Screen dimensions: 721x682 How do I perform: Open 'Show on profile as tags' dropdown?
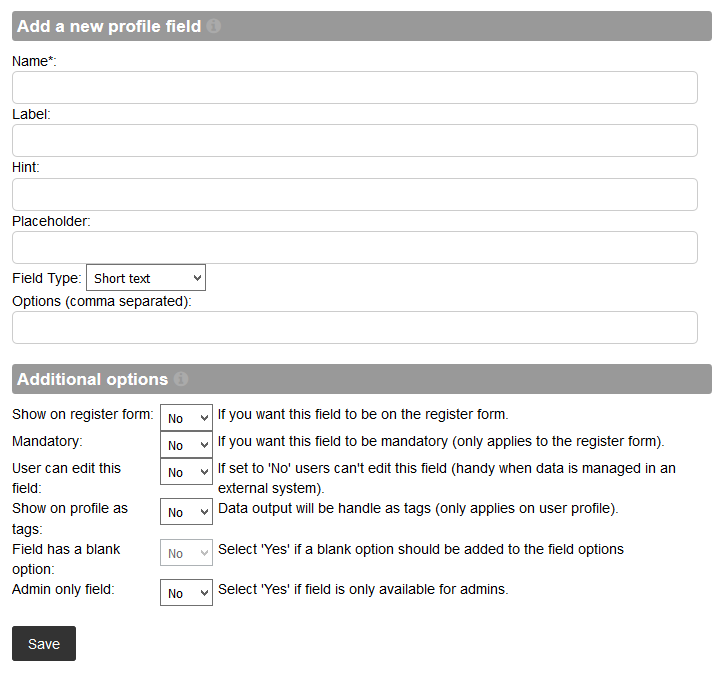click(186, 512)
